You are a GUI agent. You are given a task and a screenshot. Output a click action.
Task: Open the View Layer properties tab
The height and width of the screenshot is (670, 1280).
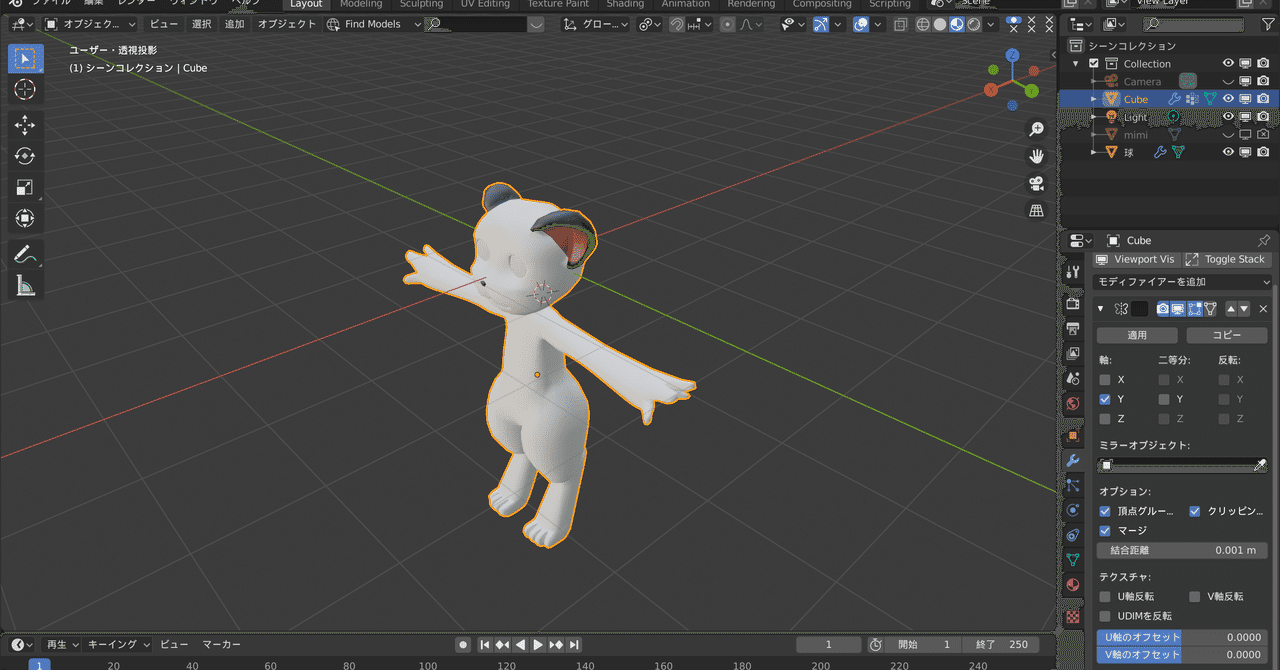click(1073, 353)
